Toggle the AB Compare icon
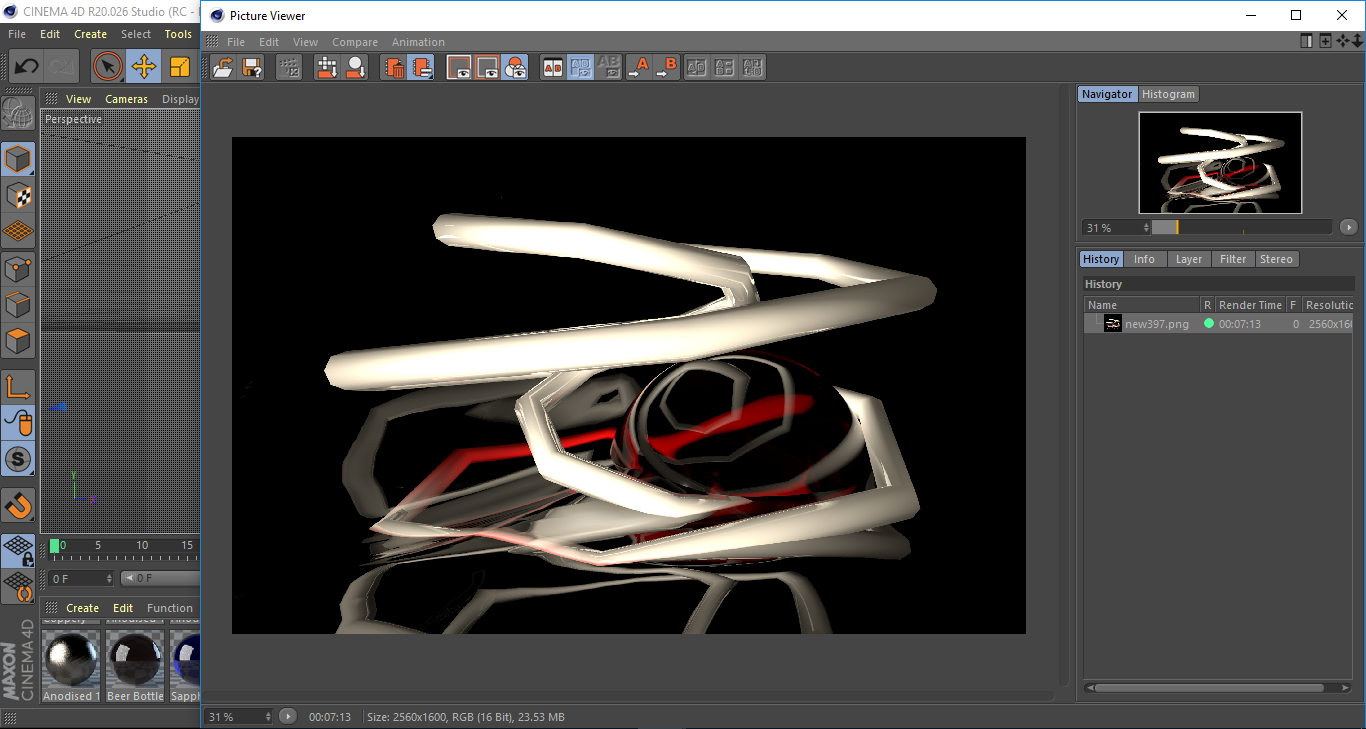Screen dimensions: 1366x729 click(552, 68)
